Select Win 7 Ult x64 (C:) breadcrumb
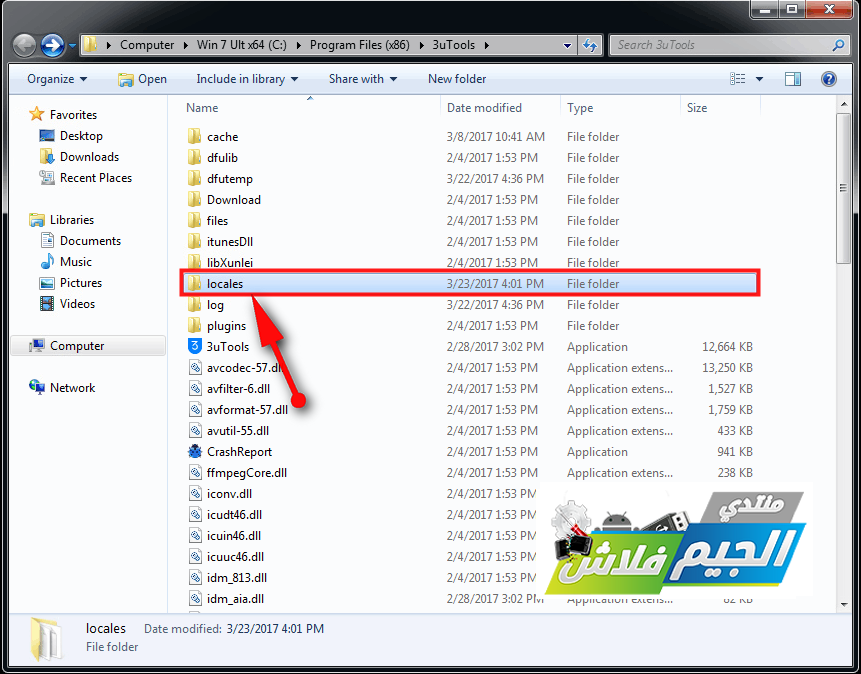 (242, 45)
